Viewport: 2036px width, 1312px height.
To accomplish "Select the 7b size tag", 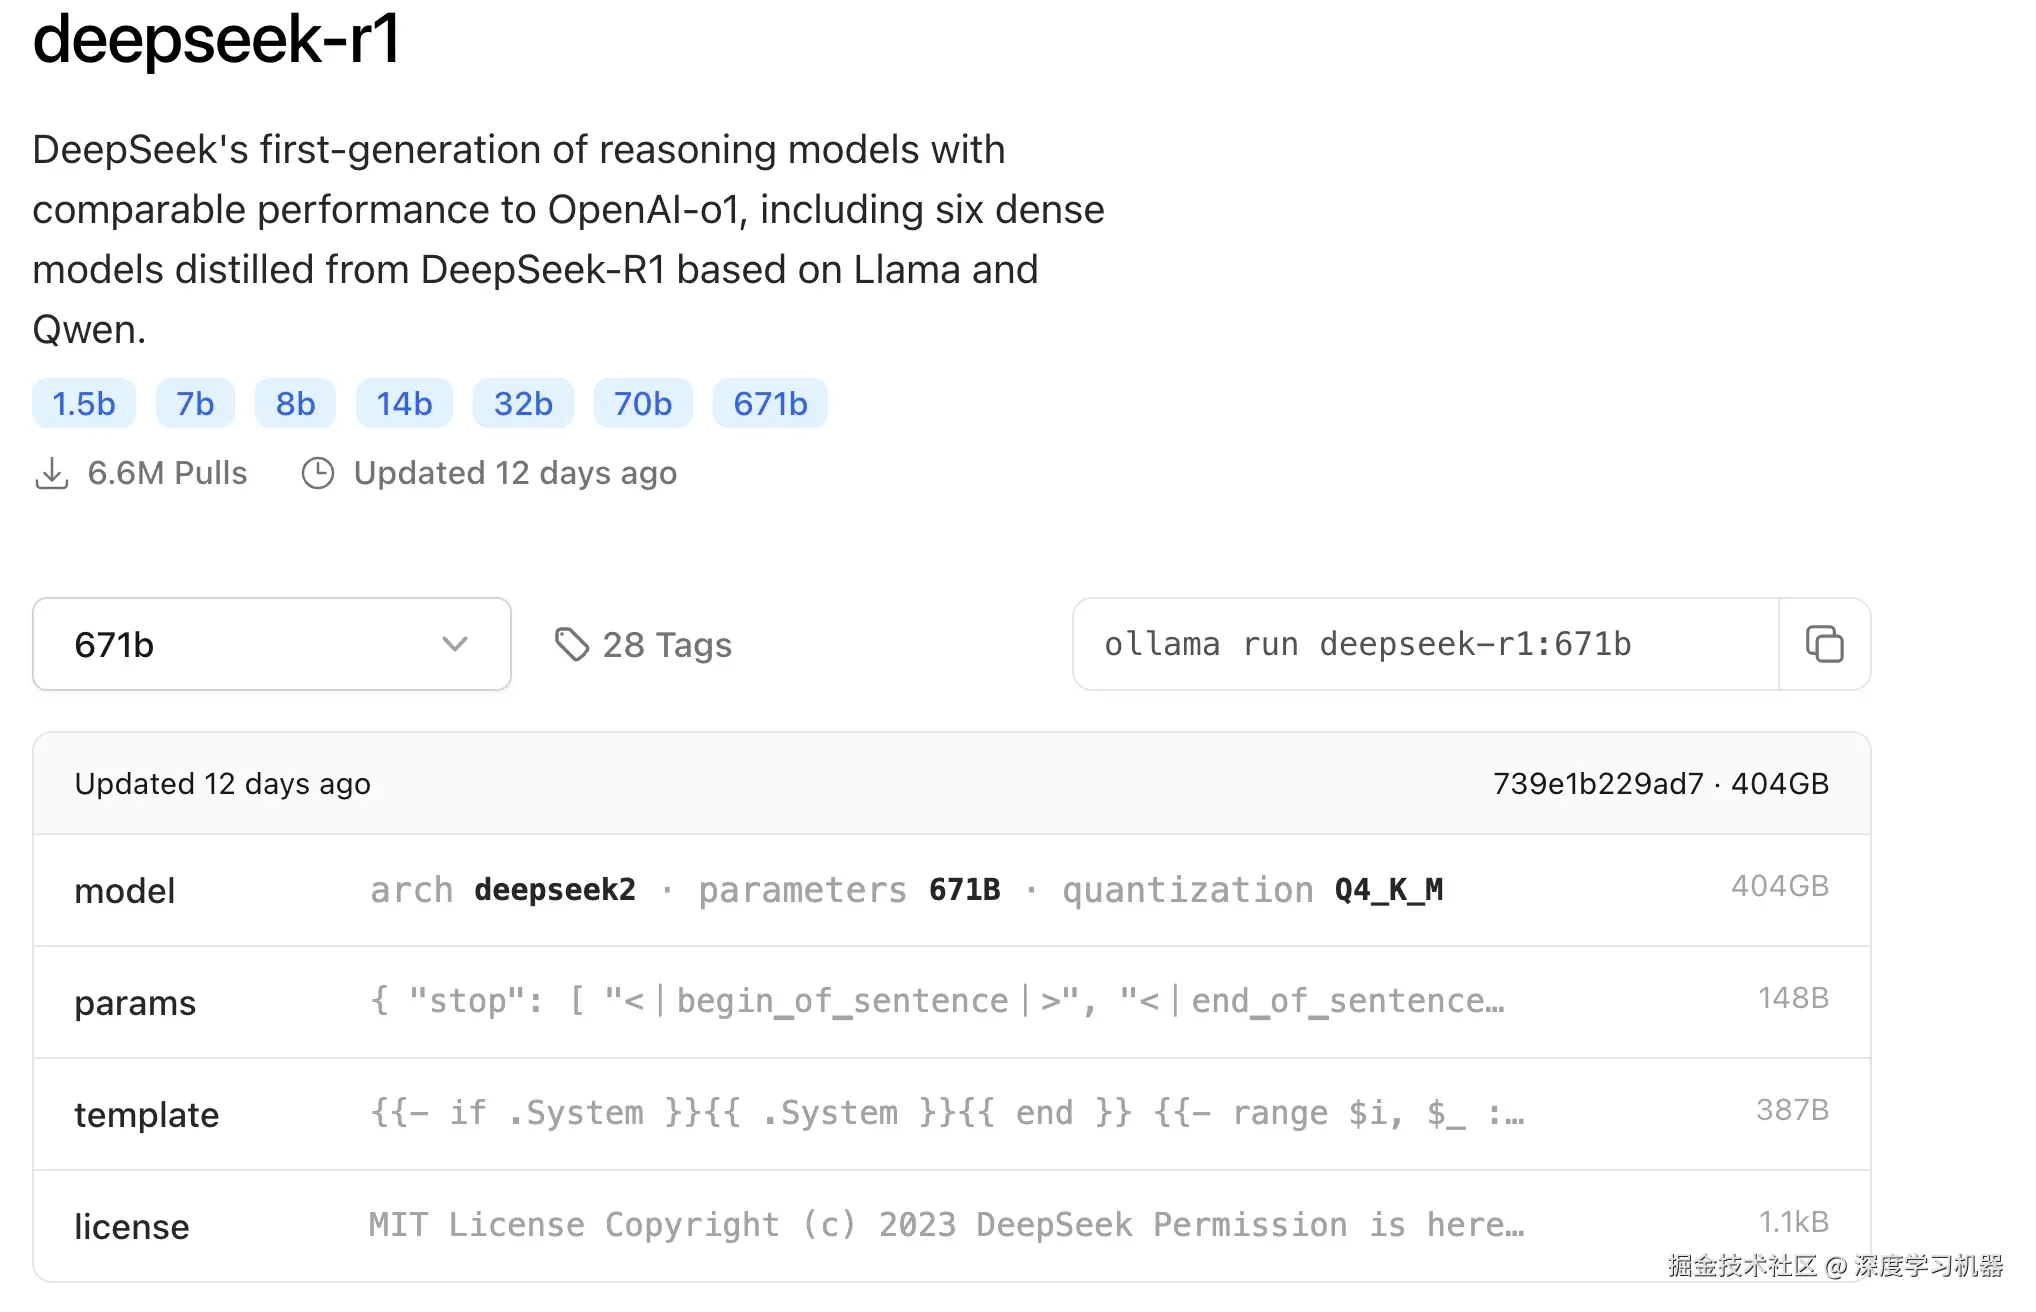I will [195, 404].
